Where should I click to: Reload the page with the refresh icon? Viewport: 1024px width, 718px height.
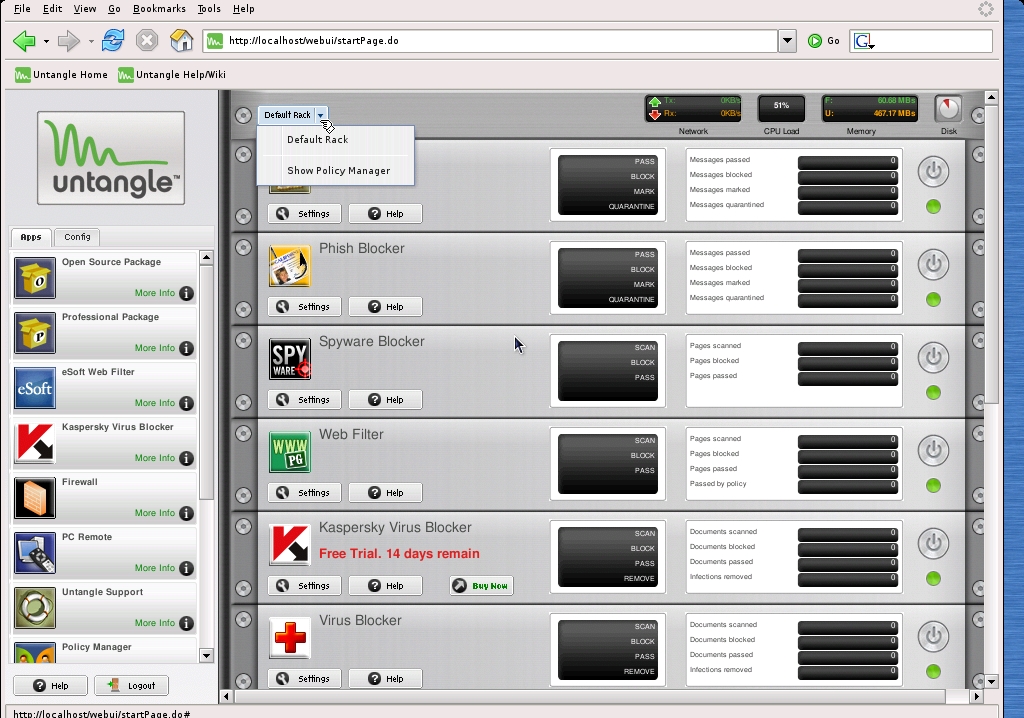pyautogui.click(x=113, y=41)
